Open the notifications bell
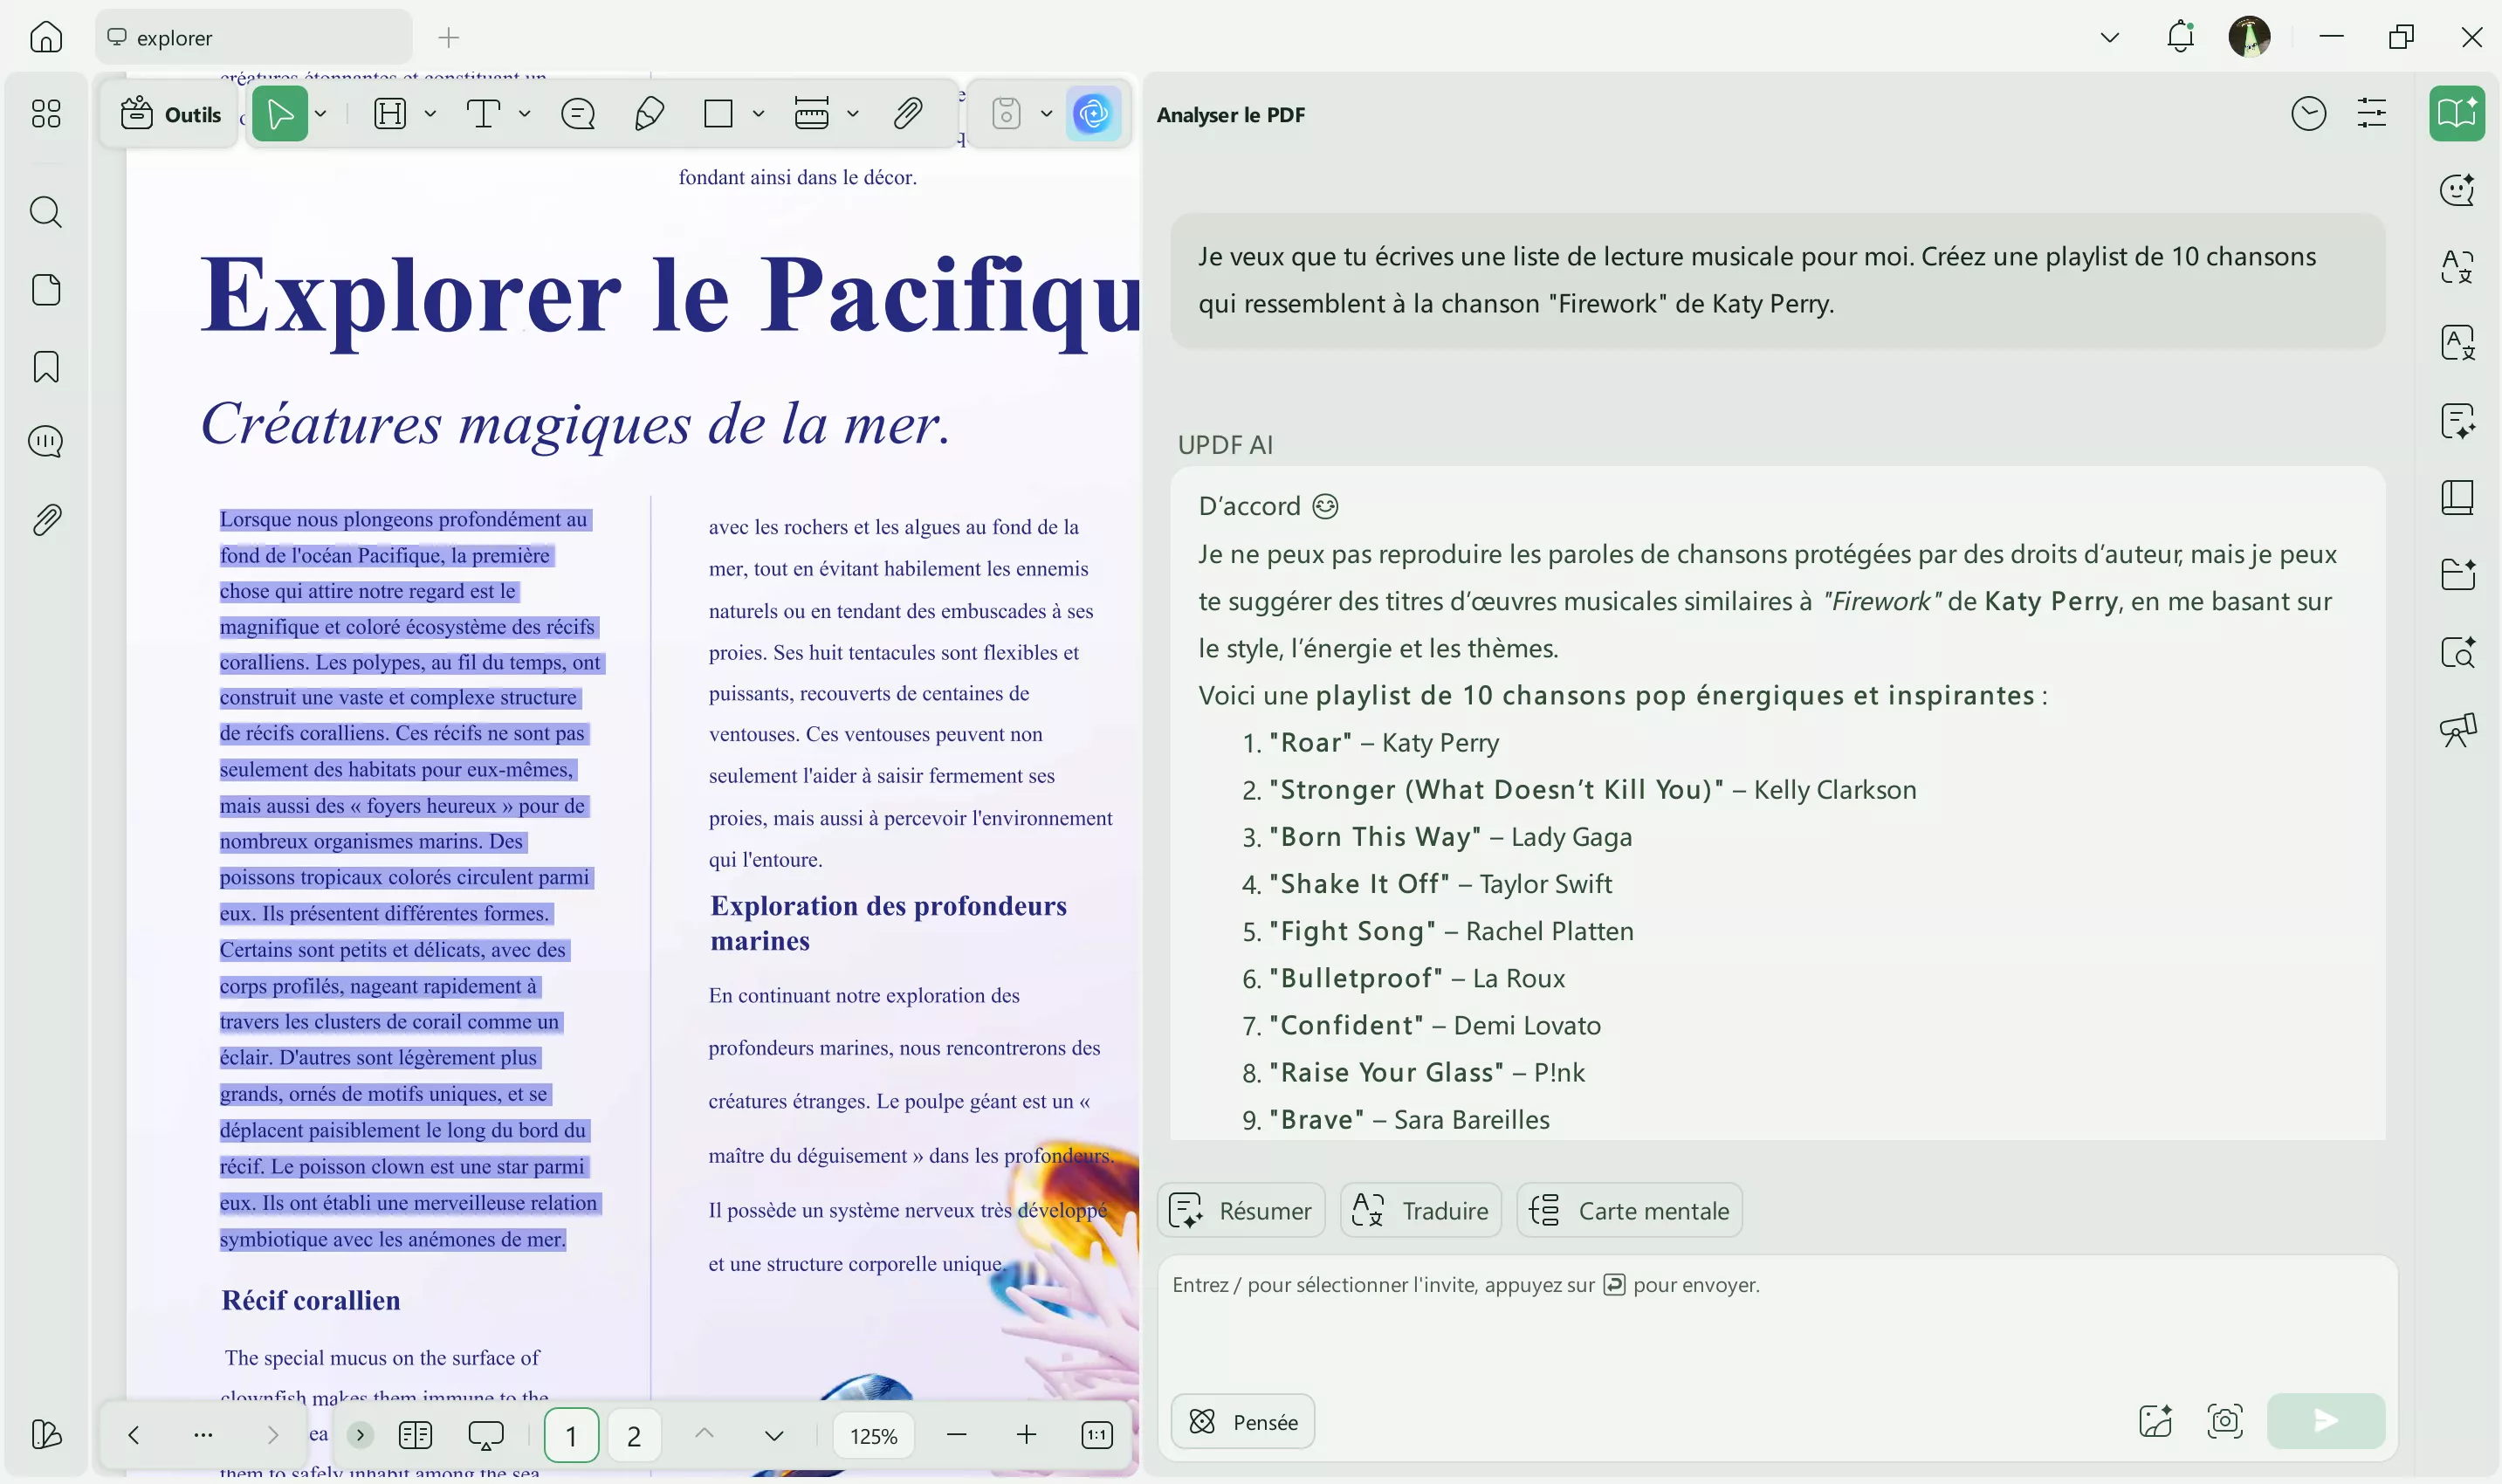Screen dimensions: 2502x1484 coord(2180,38)
